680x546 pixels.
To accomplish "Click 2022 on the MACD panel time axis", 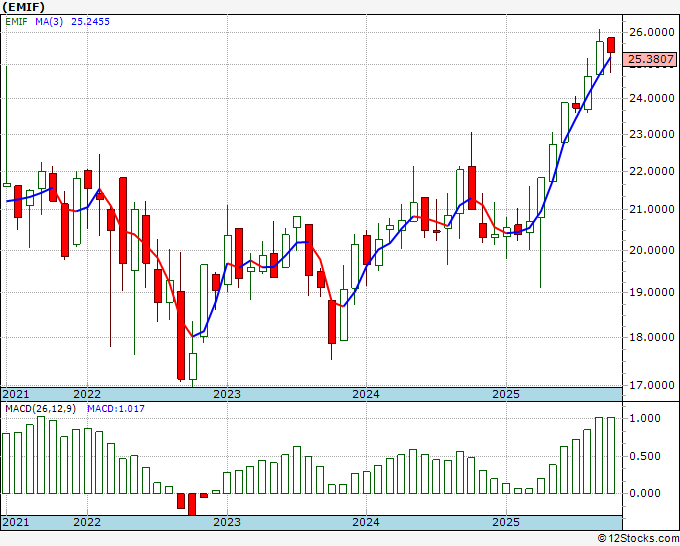I will (x=87, y=522).
